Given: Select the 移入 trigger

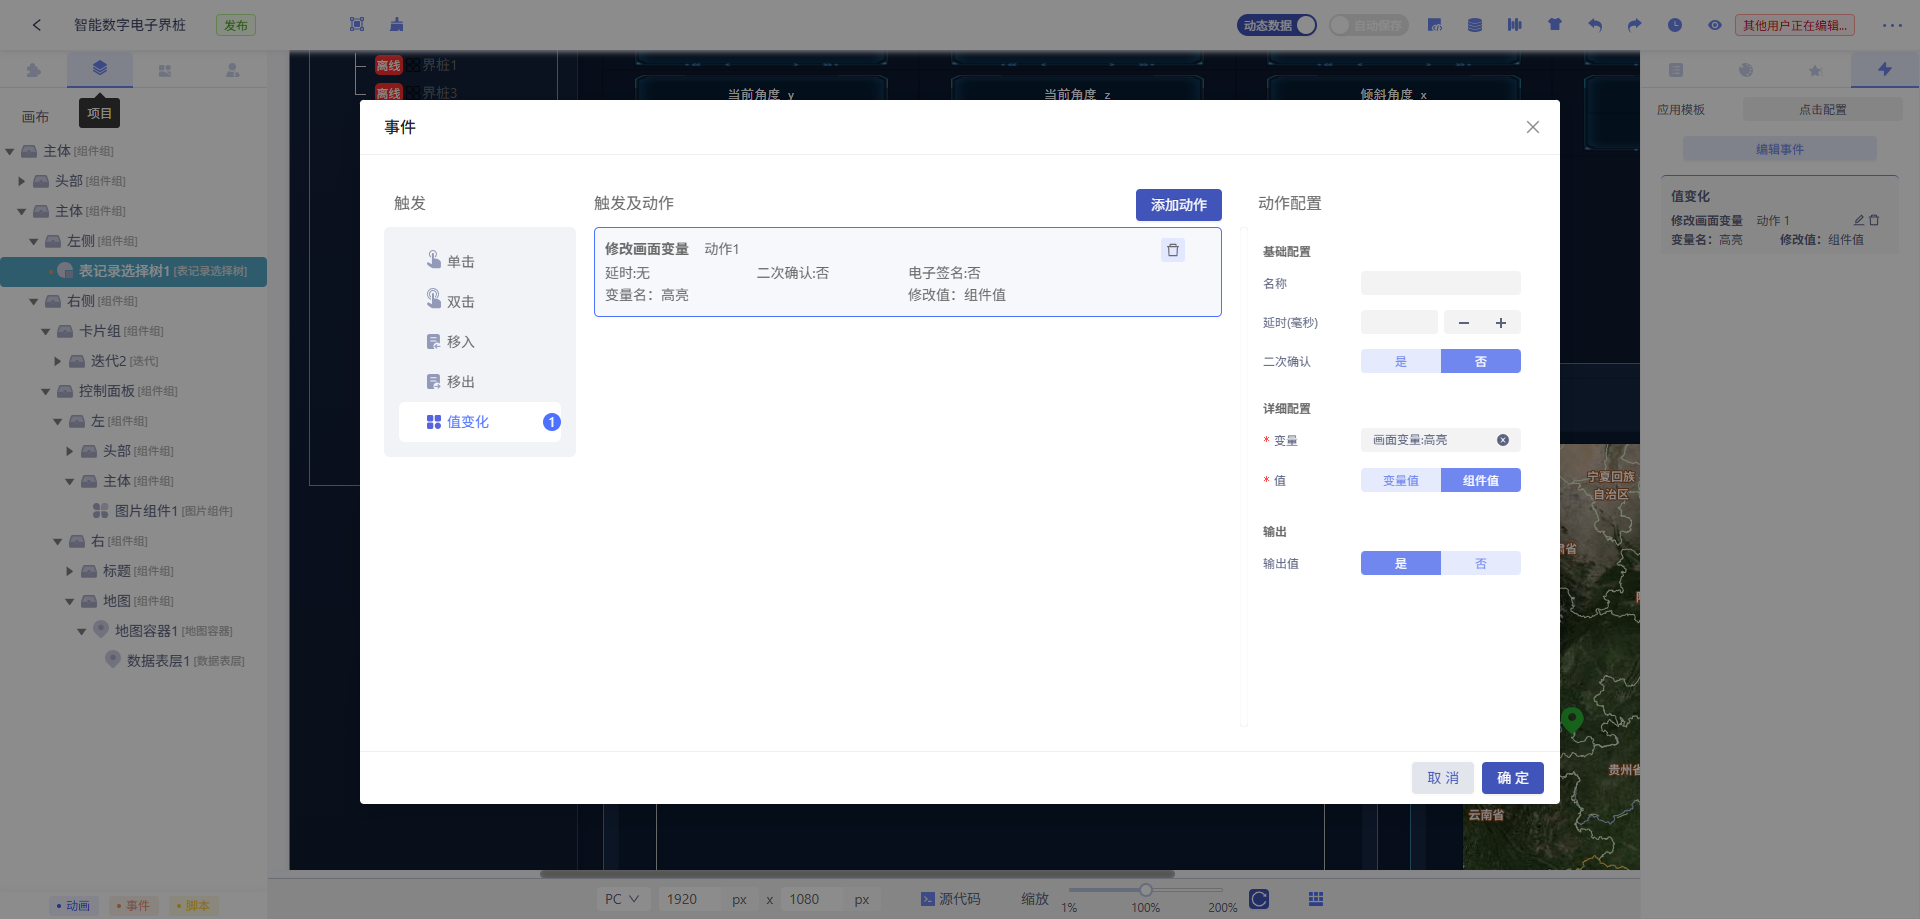Looking at the screenshot, I should click(x=480, y=341).
